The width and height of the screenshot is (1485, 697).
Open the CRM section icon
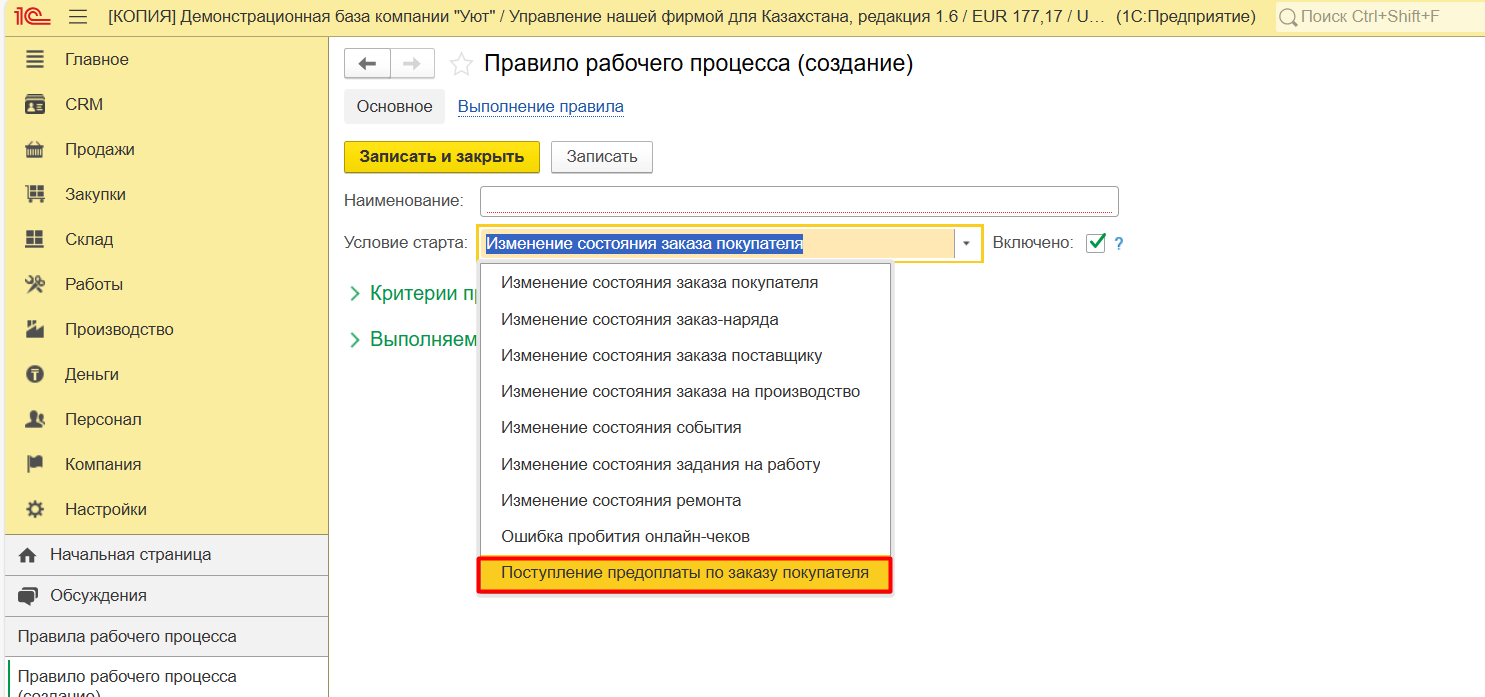tap(35, 105)
